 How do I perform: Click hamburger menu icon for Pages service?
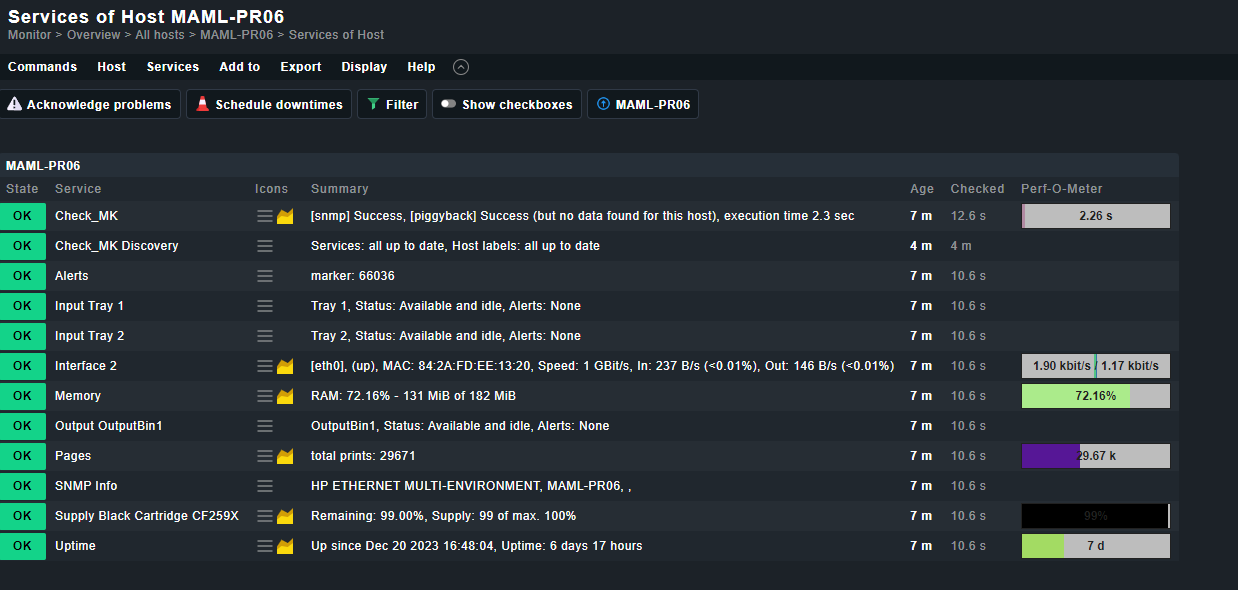click(265, 456)
